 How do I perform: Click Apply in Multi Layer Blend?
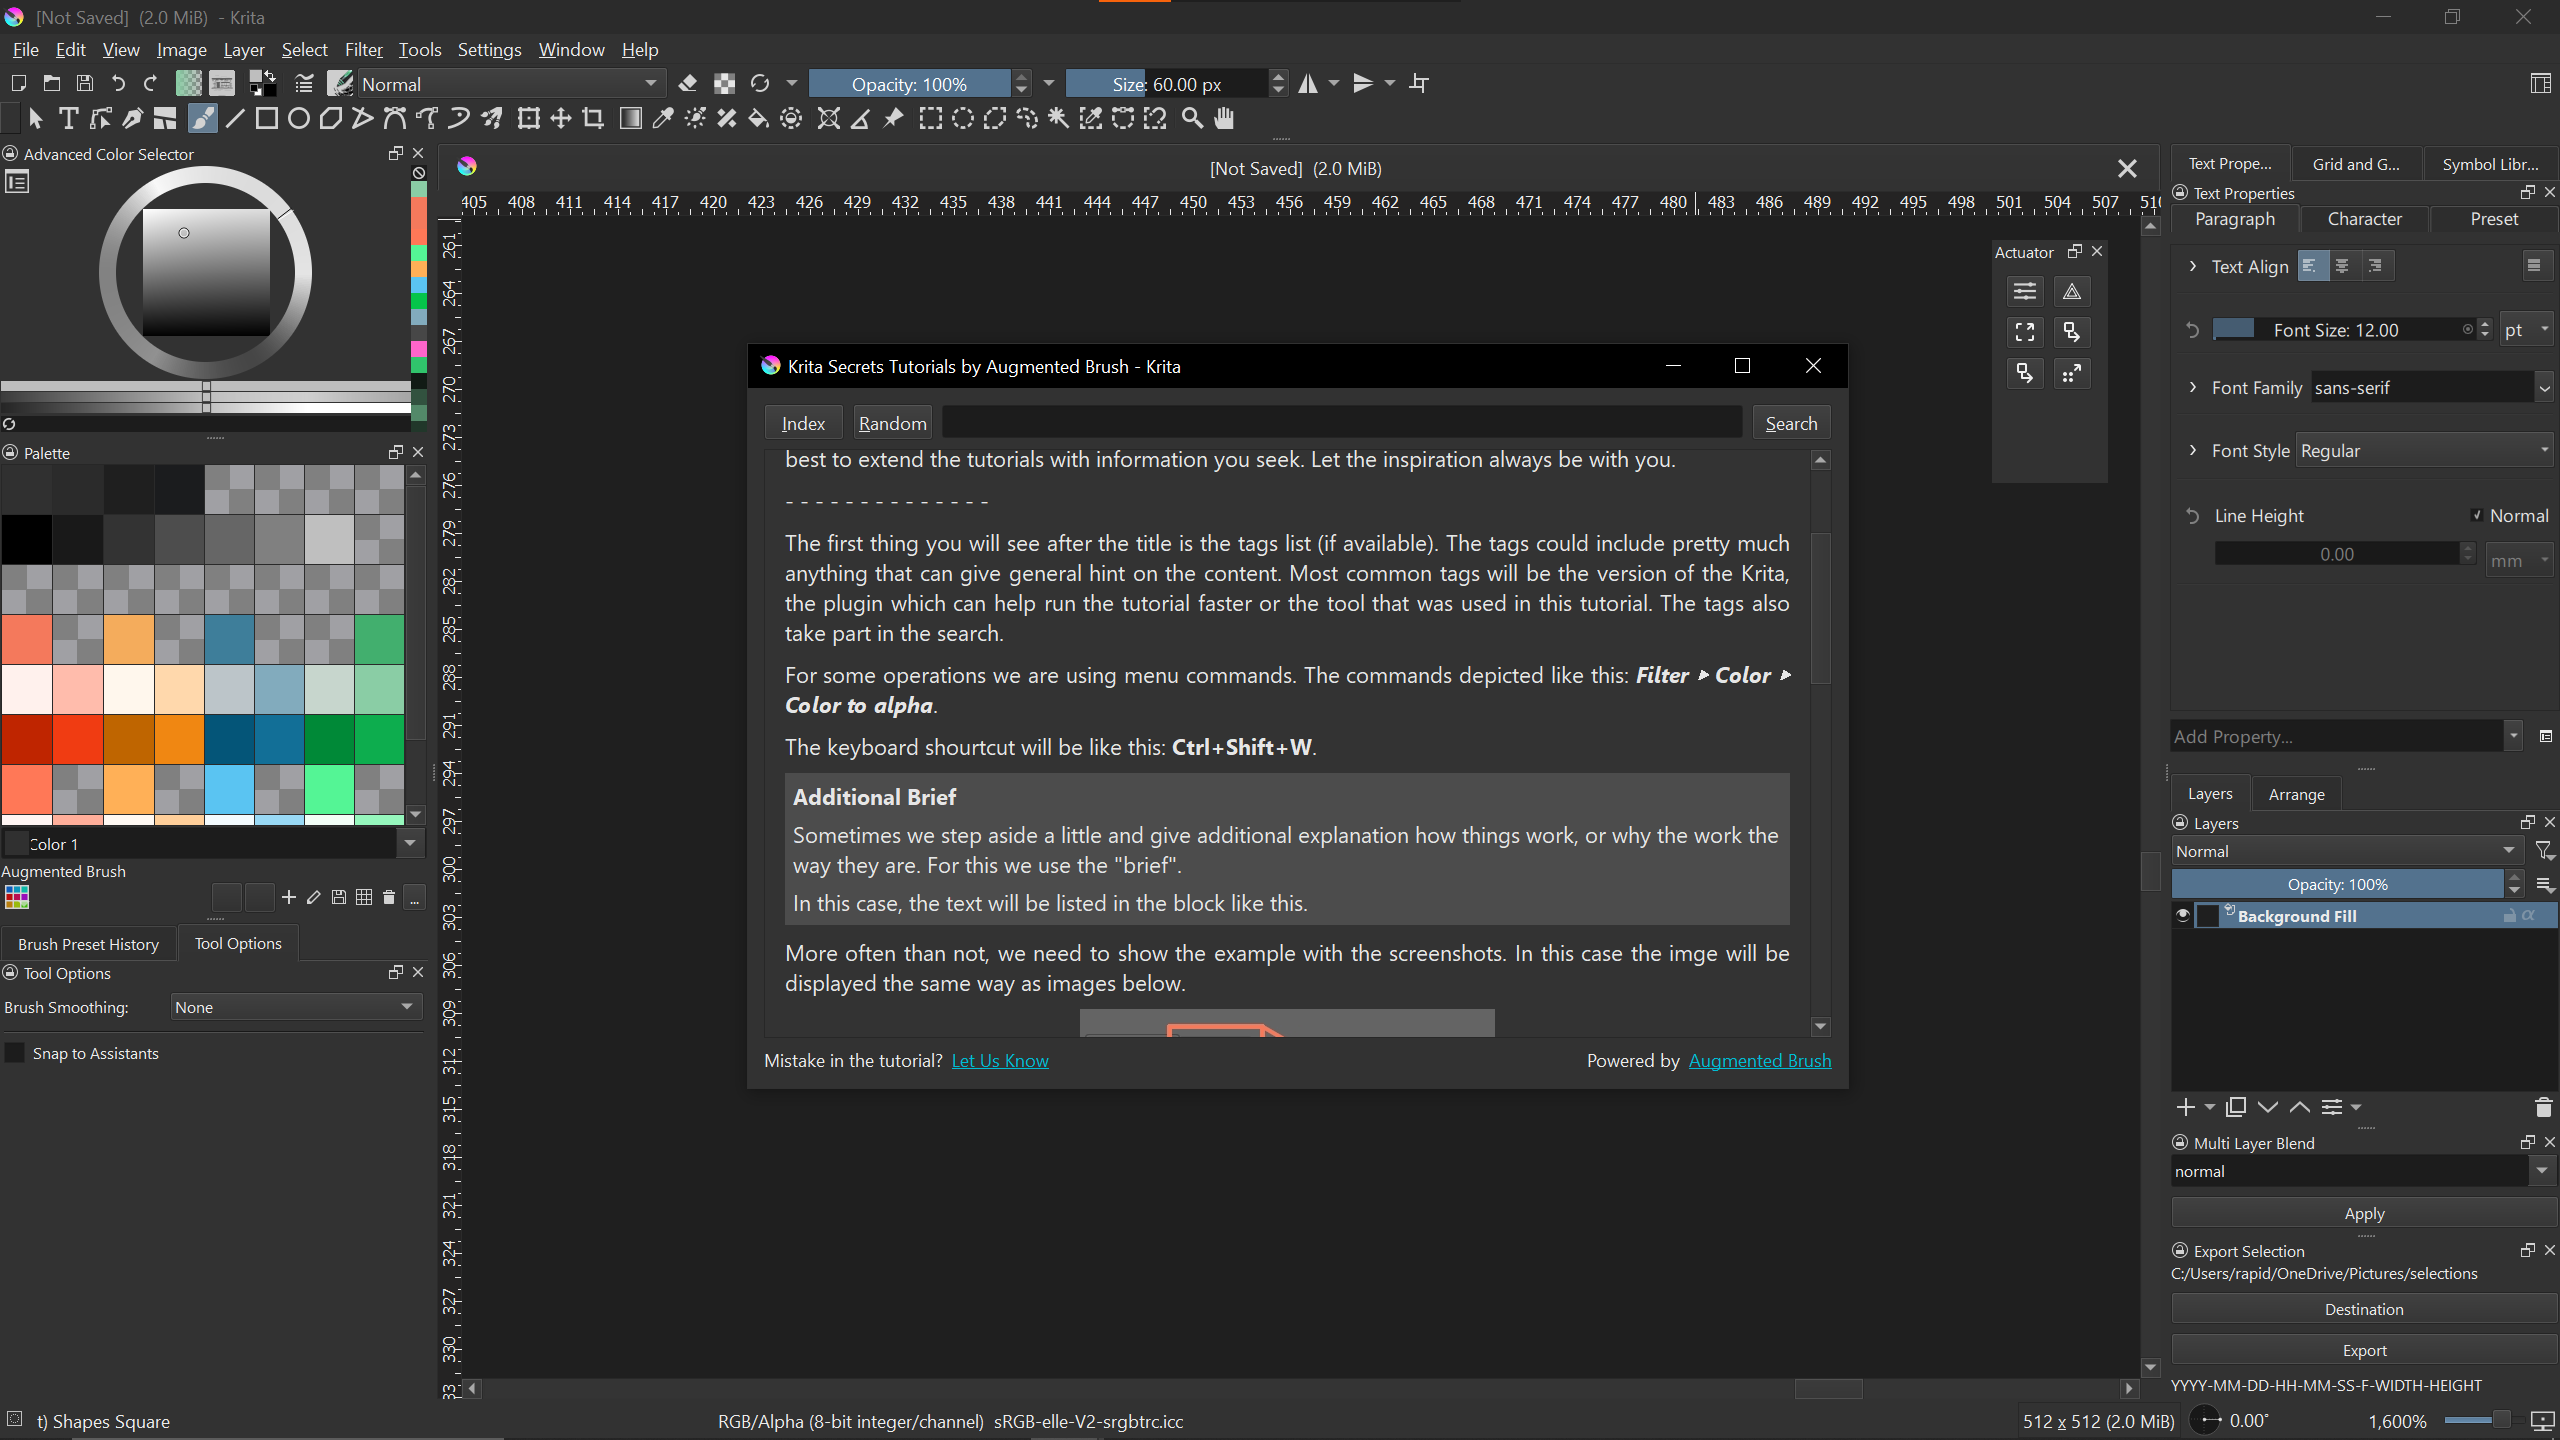pos(2364,1213)
